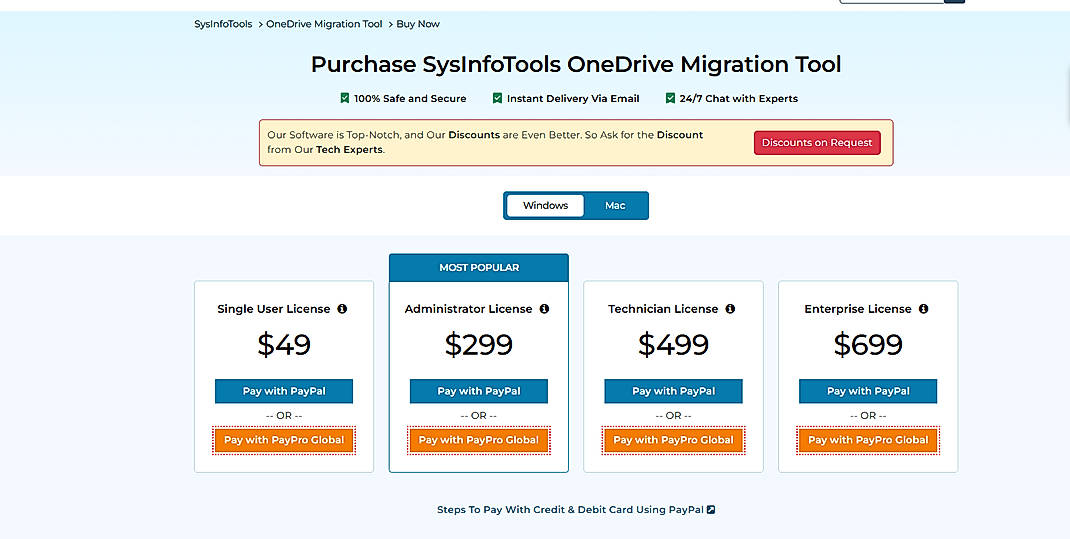Screen dimensions: 1070x539
Task: Pay with PayPro Global for Administrator License
Action: [x=478, y=440]
